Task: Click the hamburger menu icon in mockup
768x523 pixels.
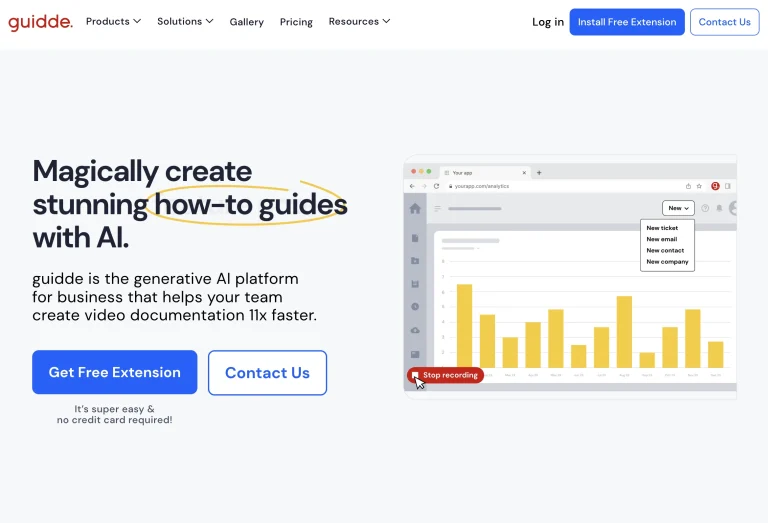Action: [437, 209]
